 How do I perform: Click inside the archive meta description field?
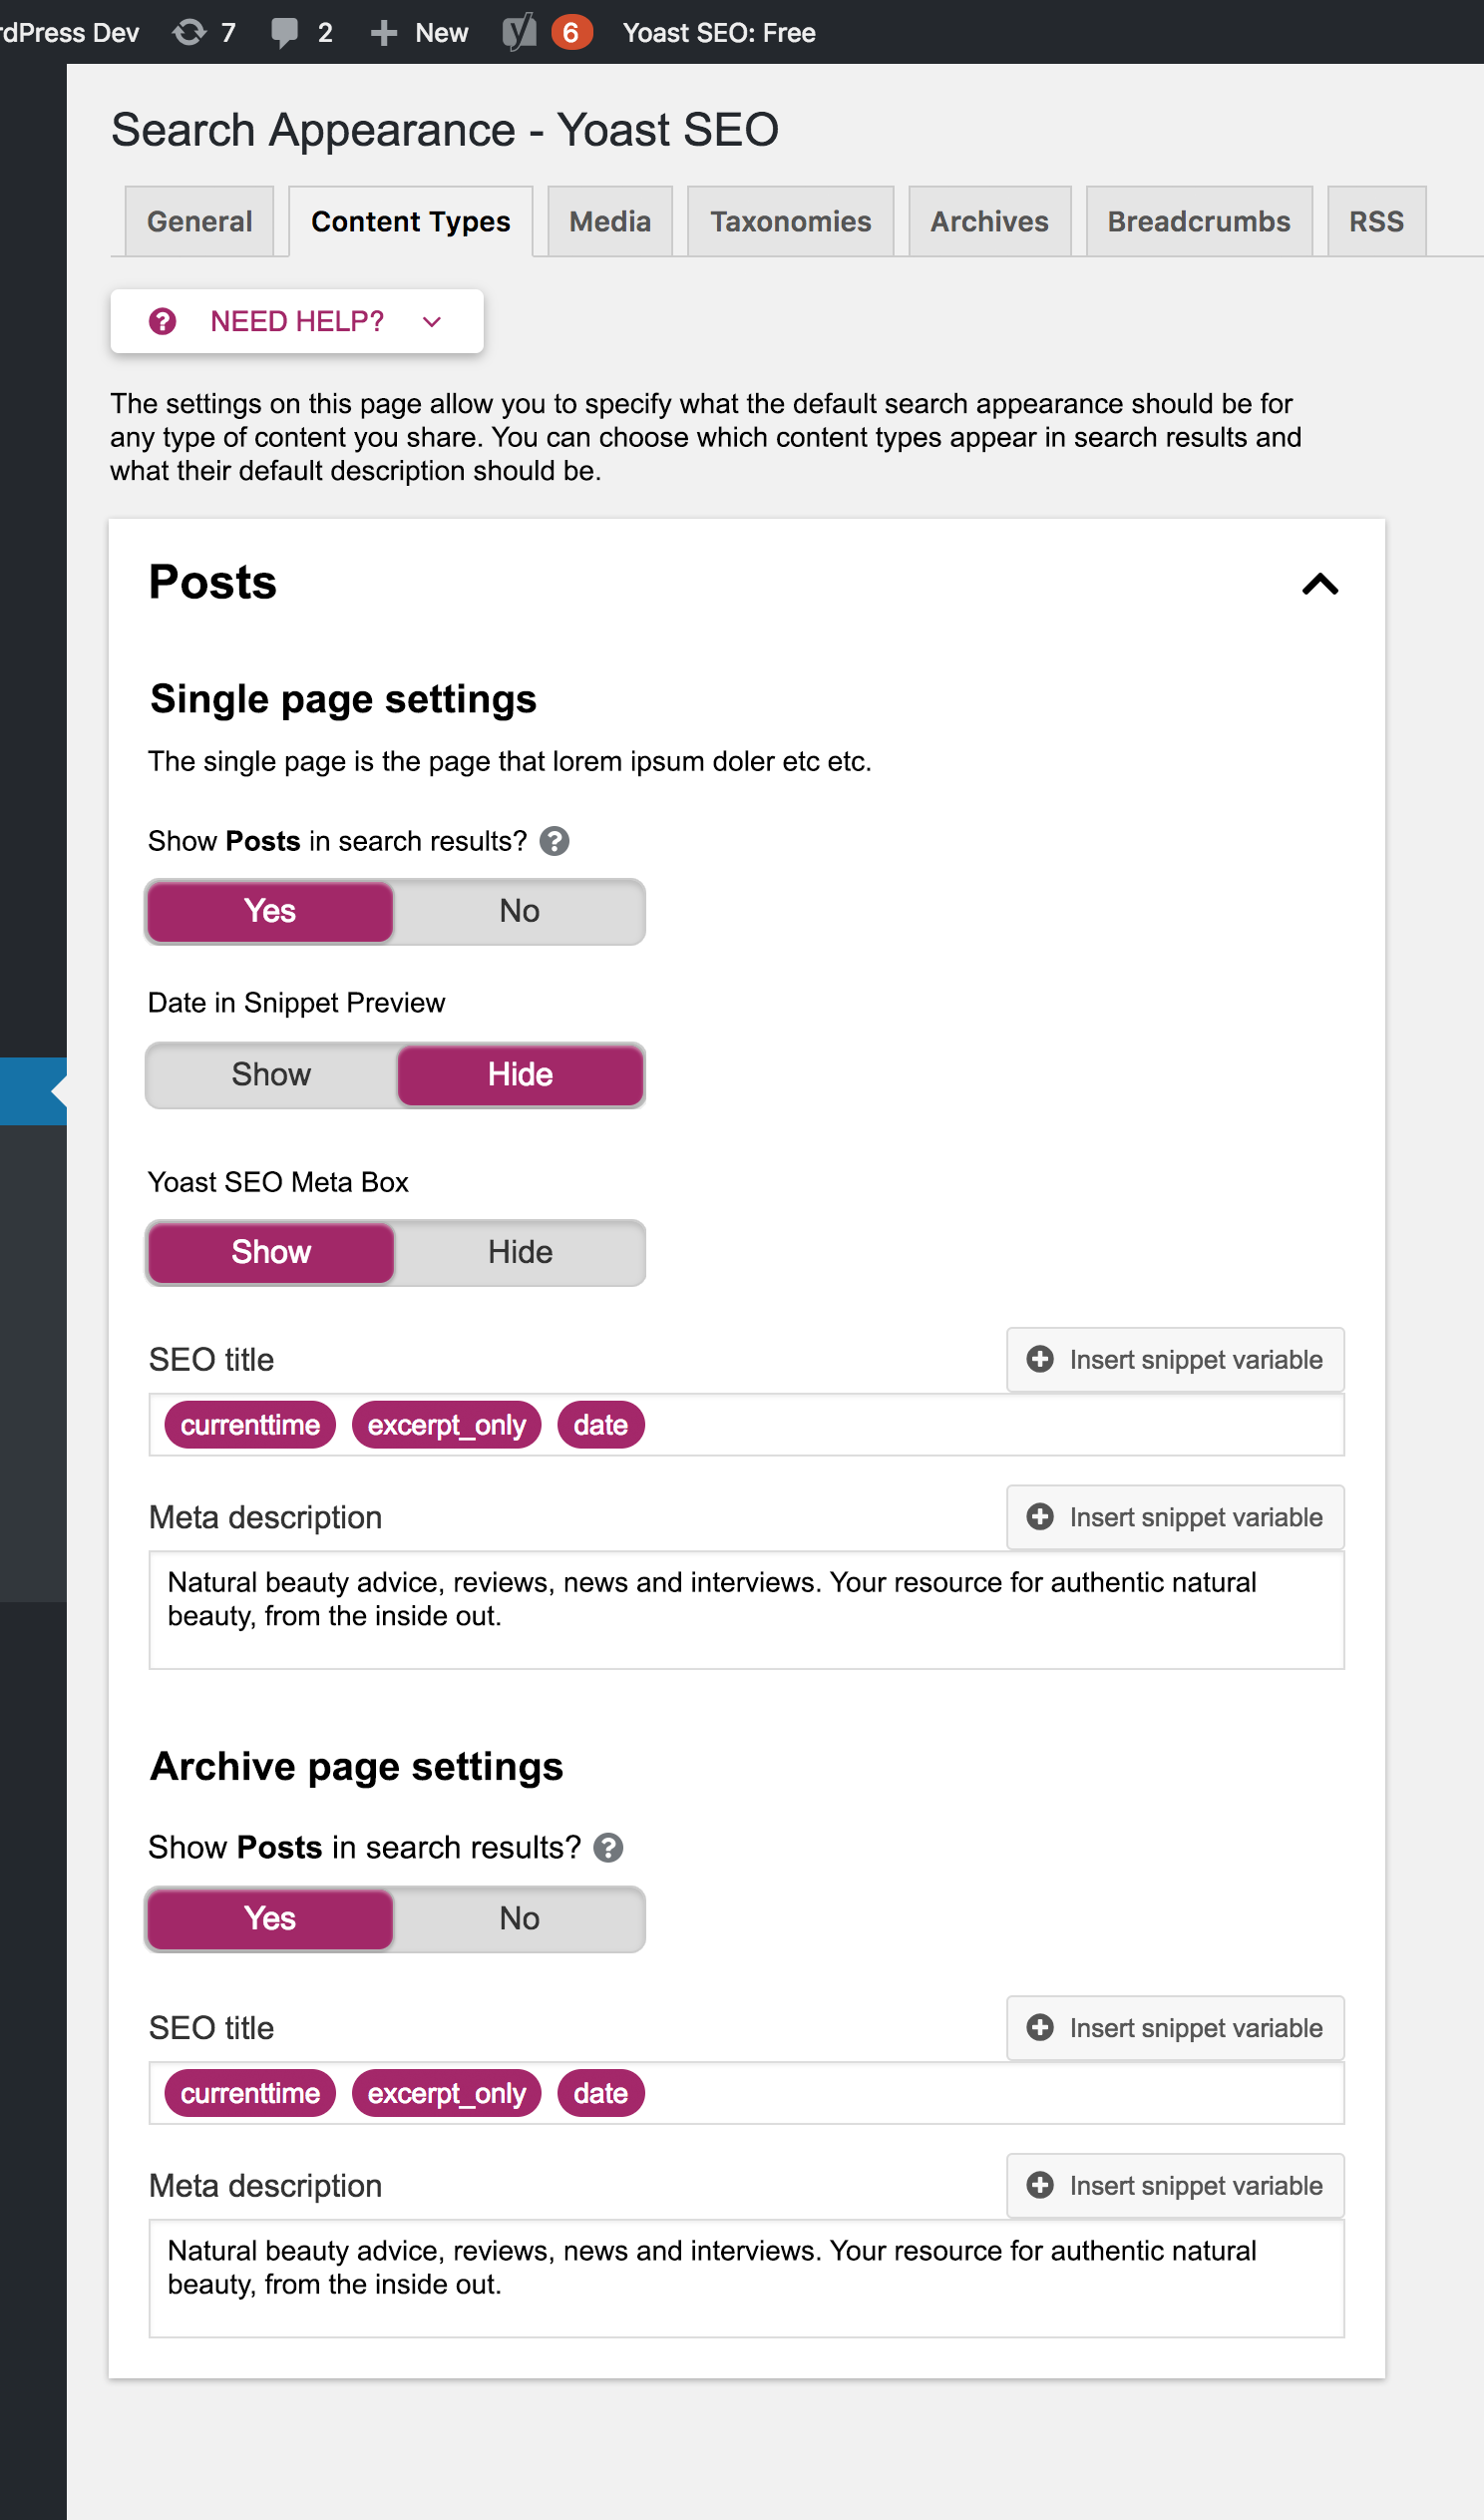point(745,2280)
